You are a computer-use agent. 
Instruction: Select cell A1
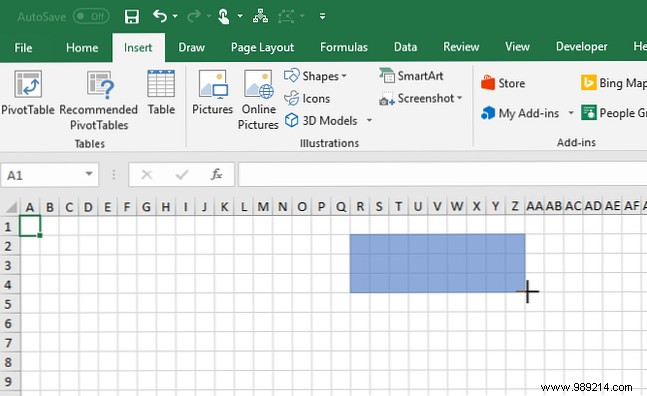tap(30, 226)
